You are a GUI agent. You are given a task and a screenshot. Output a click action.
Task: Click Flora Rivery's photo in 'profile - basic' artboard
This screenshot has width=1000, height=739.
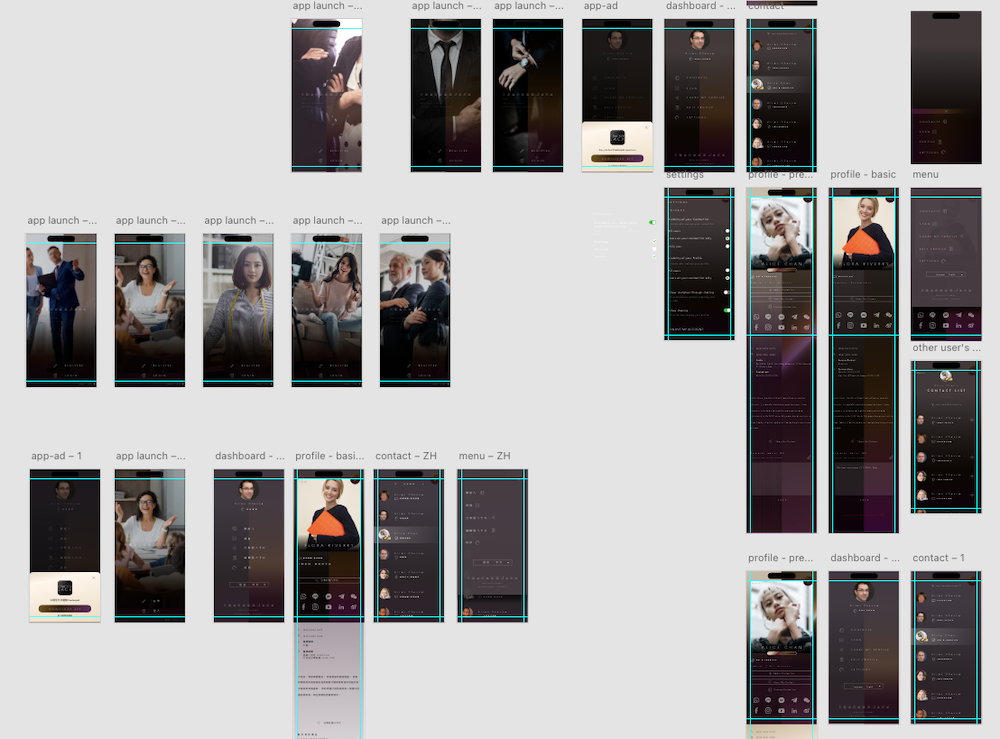point(865,225)
